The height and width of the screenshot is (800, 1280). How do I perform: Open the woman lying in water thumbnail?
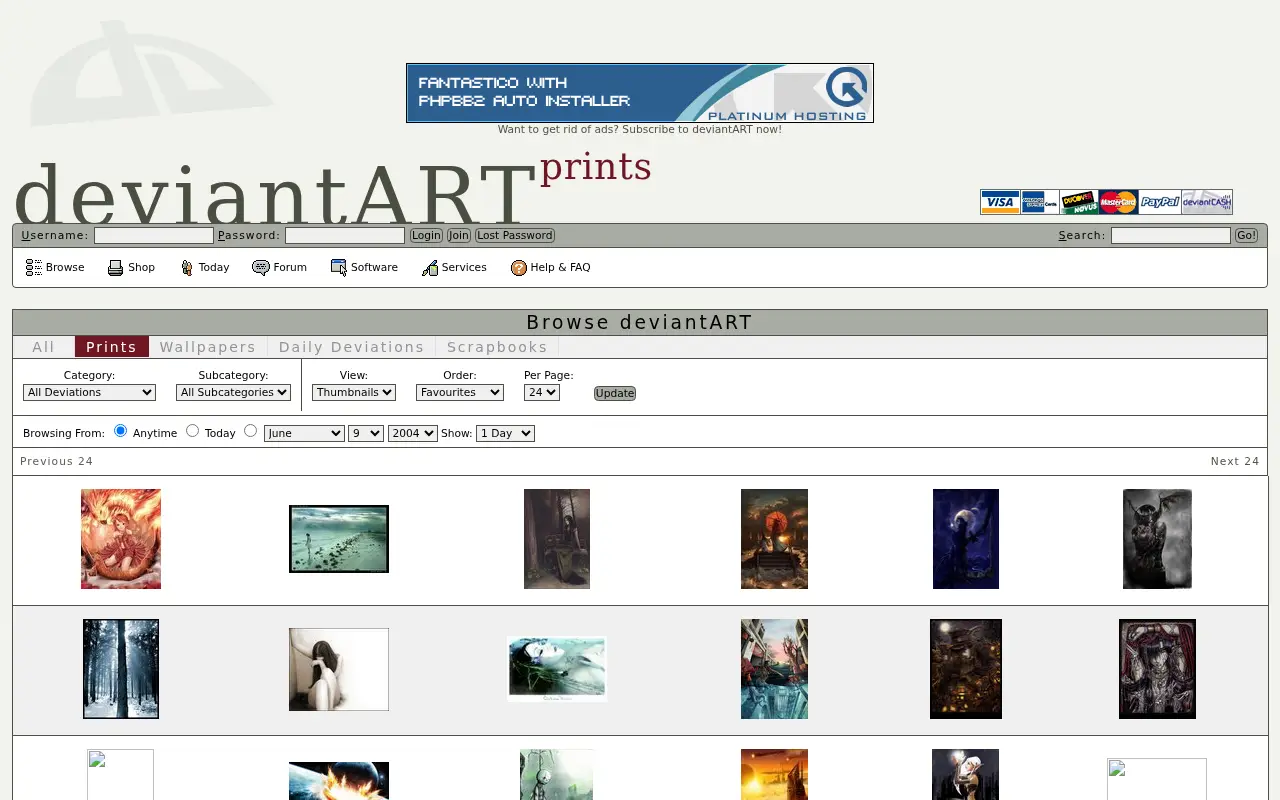point(557,669)
